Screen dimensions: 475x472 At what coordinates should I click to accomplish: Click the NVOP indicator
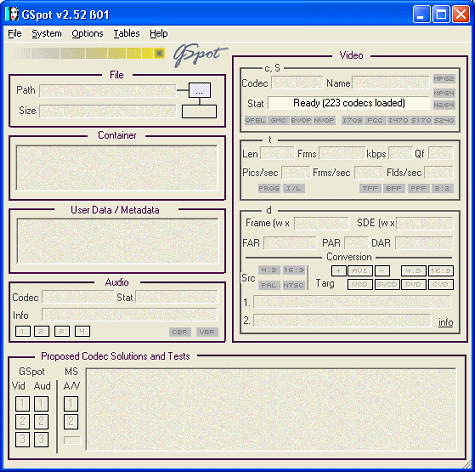coord(324,120)
